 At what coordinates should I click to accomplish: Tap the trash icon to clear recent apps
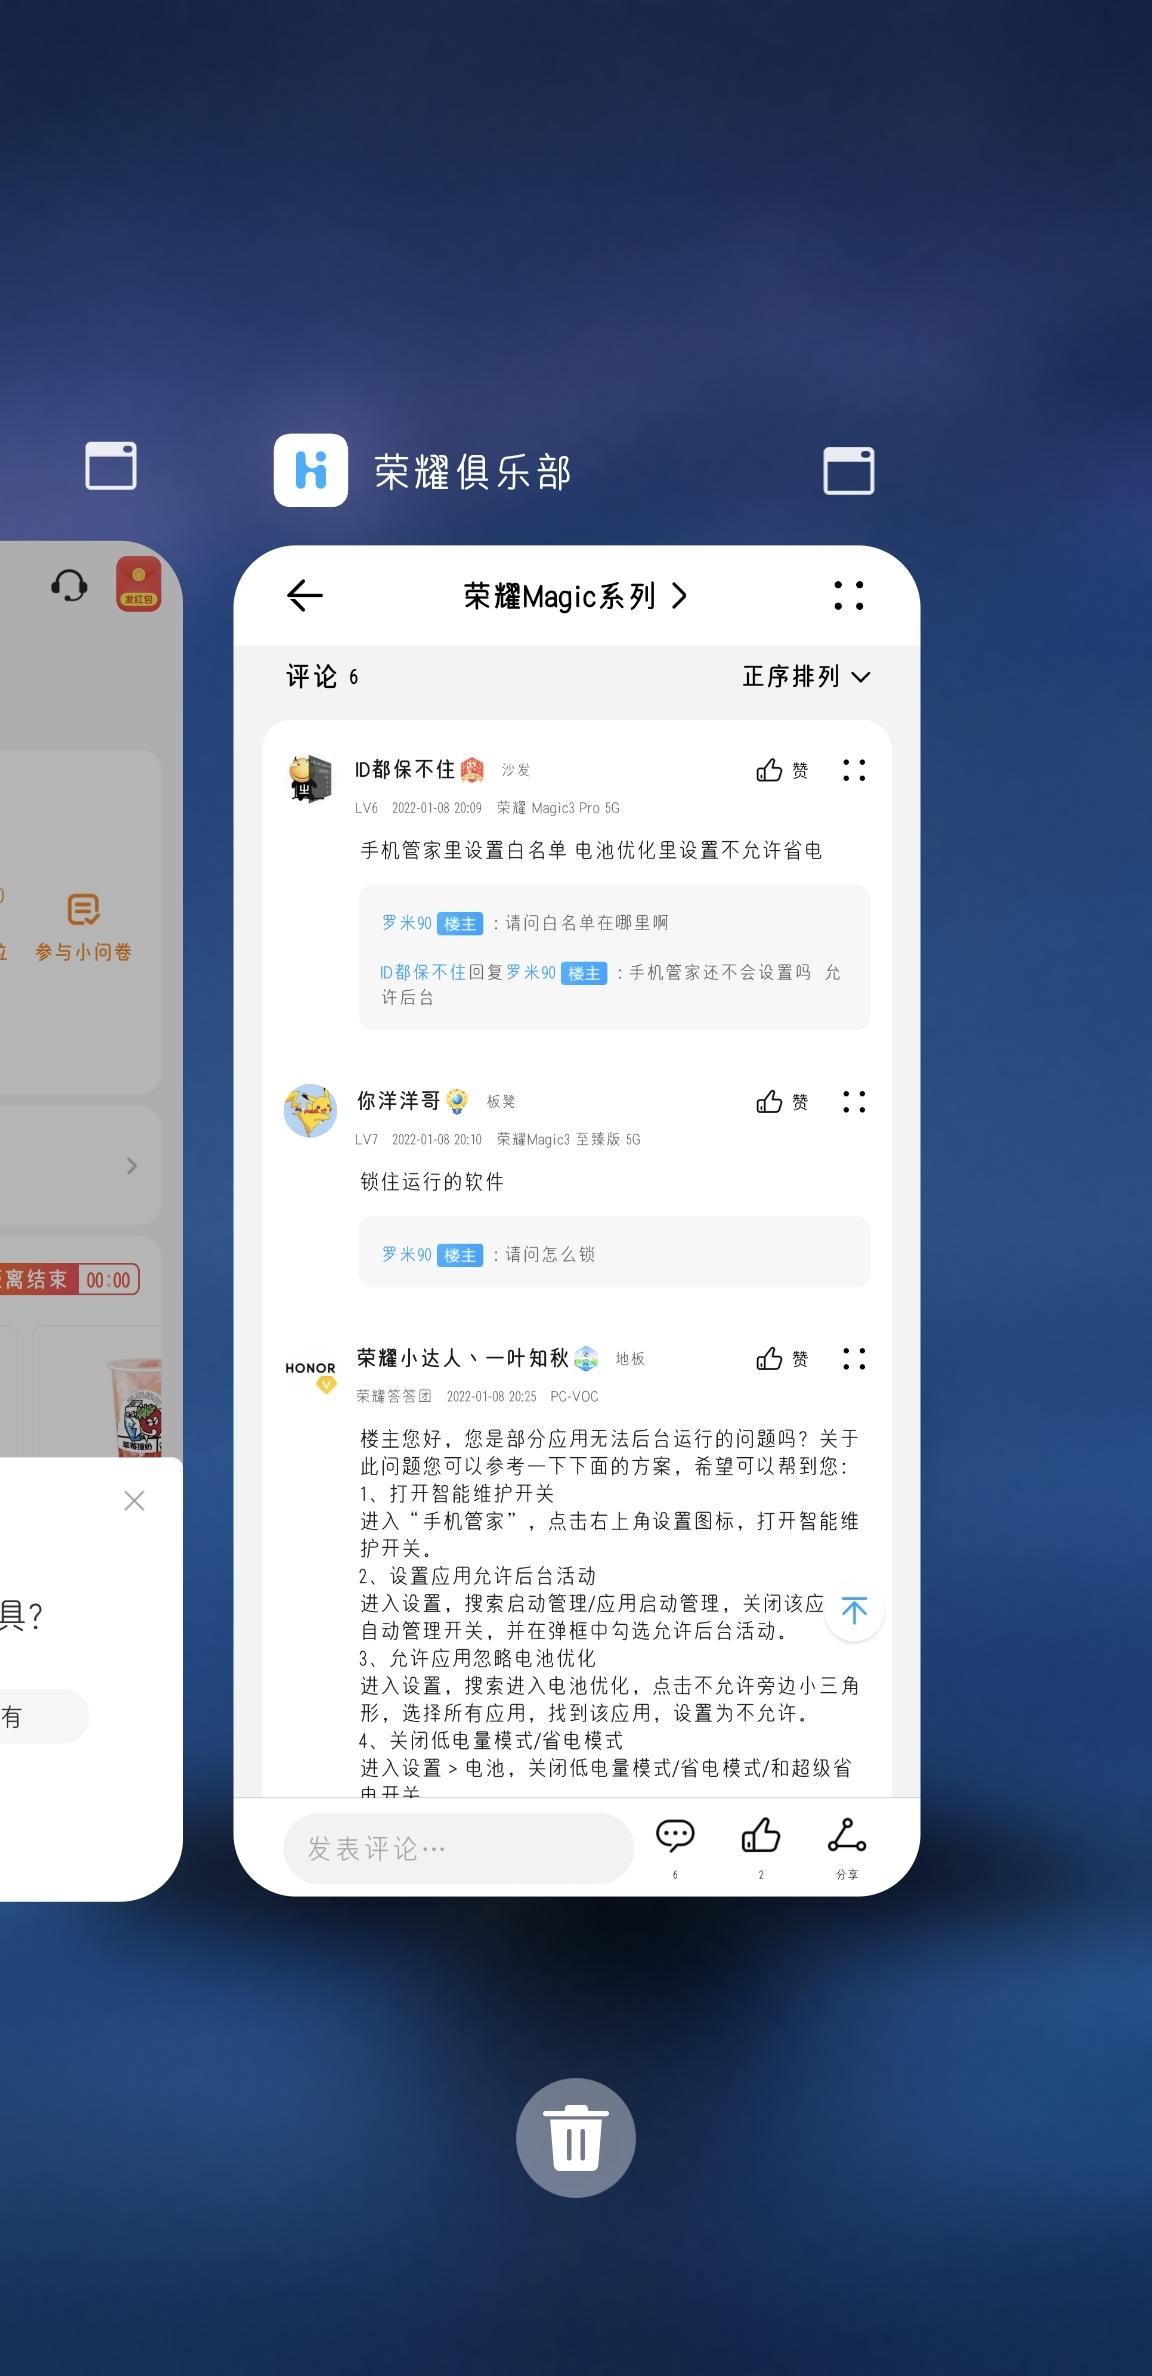click(x=576, y=2138)
